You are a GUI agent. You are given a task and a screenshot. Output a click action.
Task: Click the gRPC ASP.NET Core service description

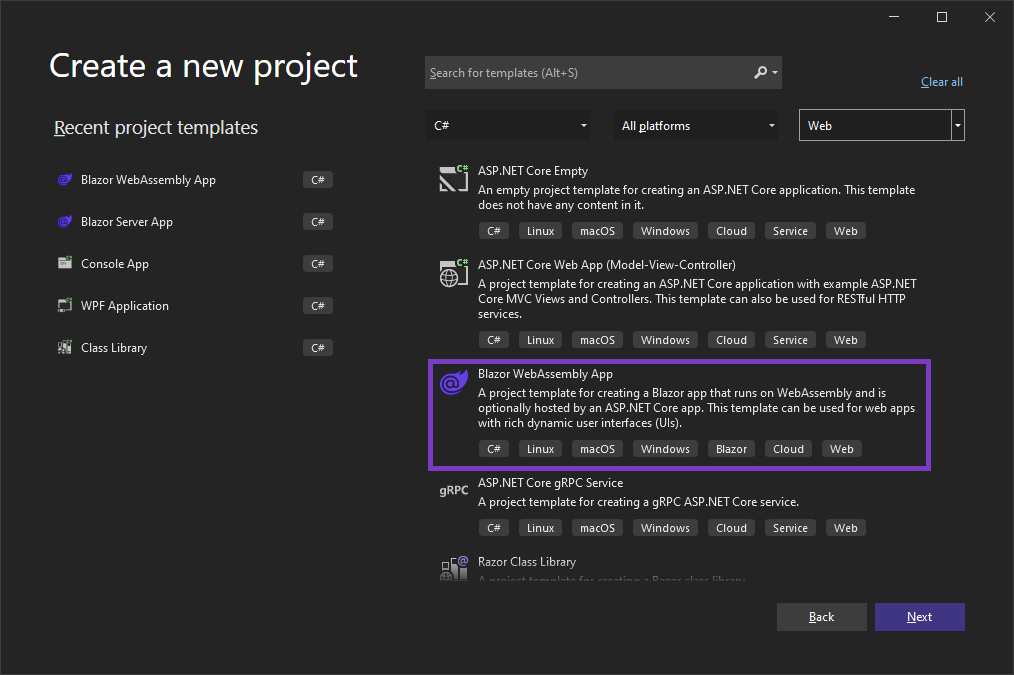click(x=638, y=502)
